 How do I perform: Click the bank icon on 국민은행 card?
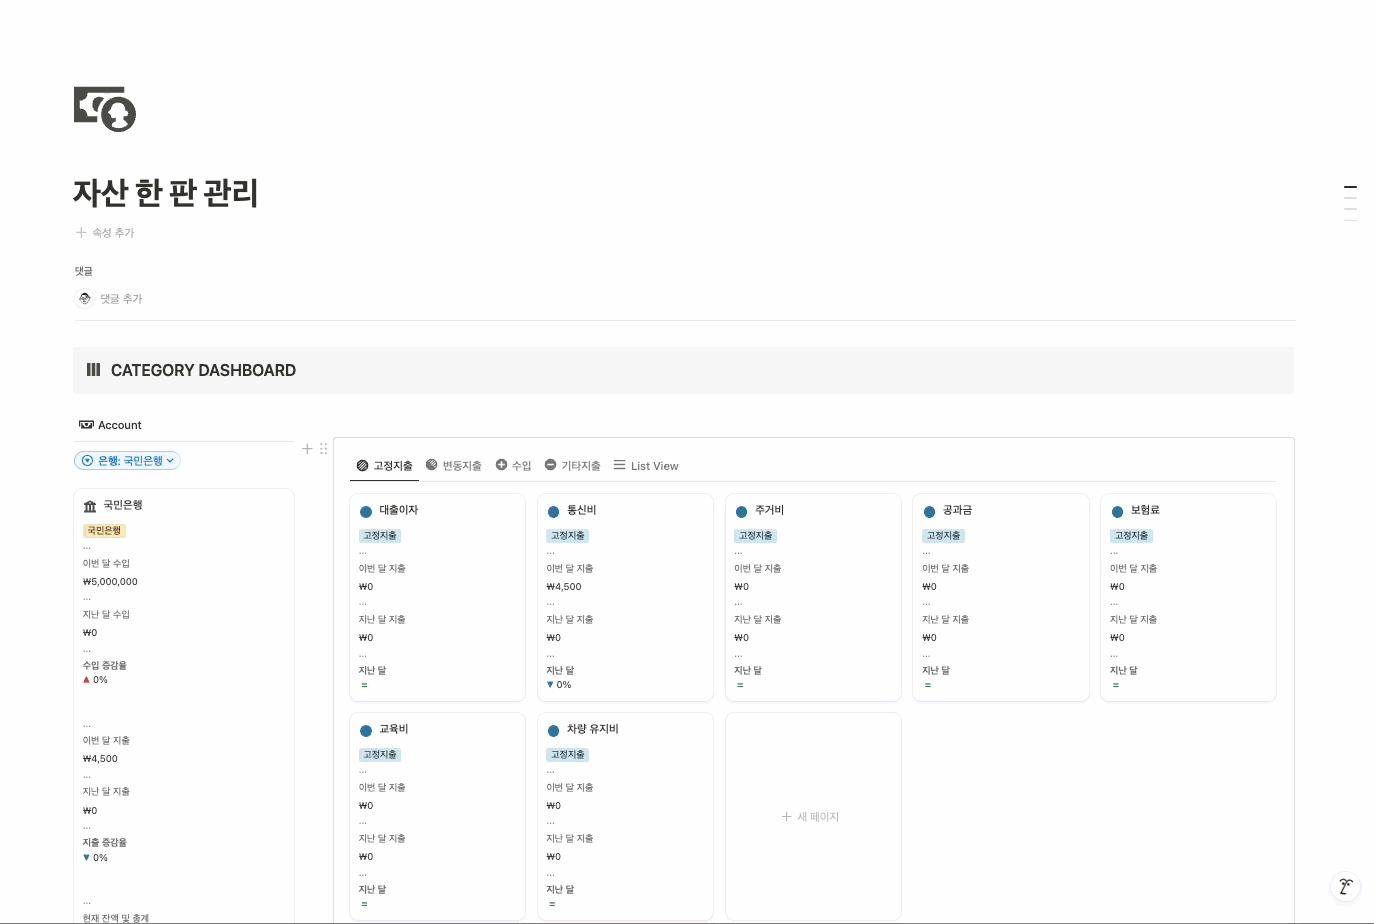(90, 506)
